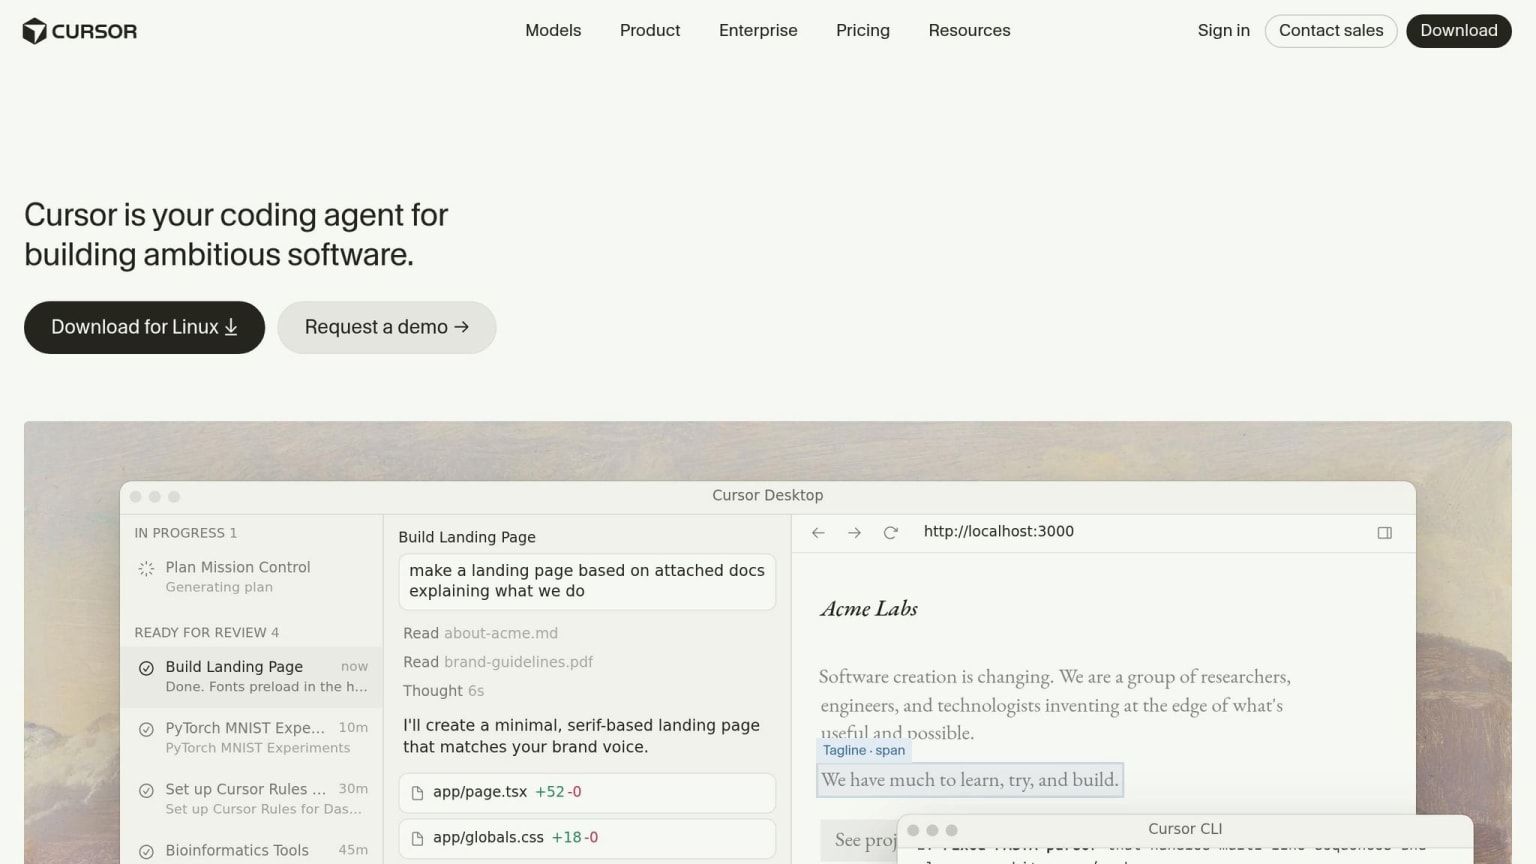1536x864 pixels.
Task: Click the Tagline span label tag
Action: [864, 751]
